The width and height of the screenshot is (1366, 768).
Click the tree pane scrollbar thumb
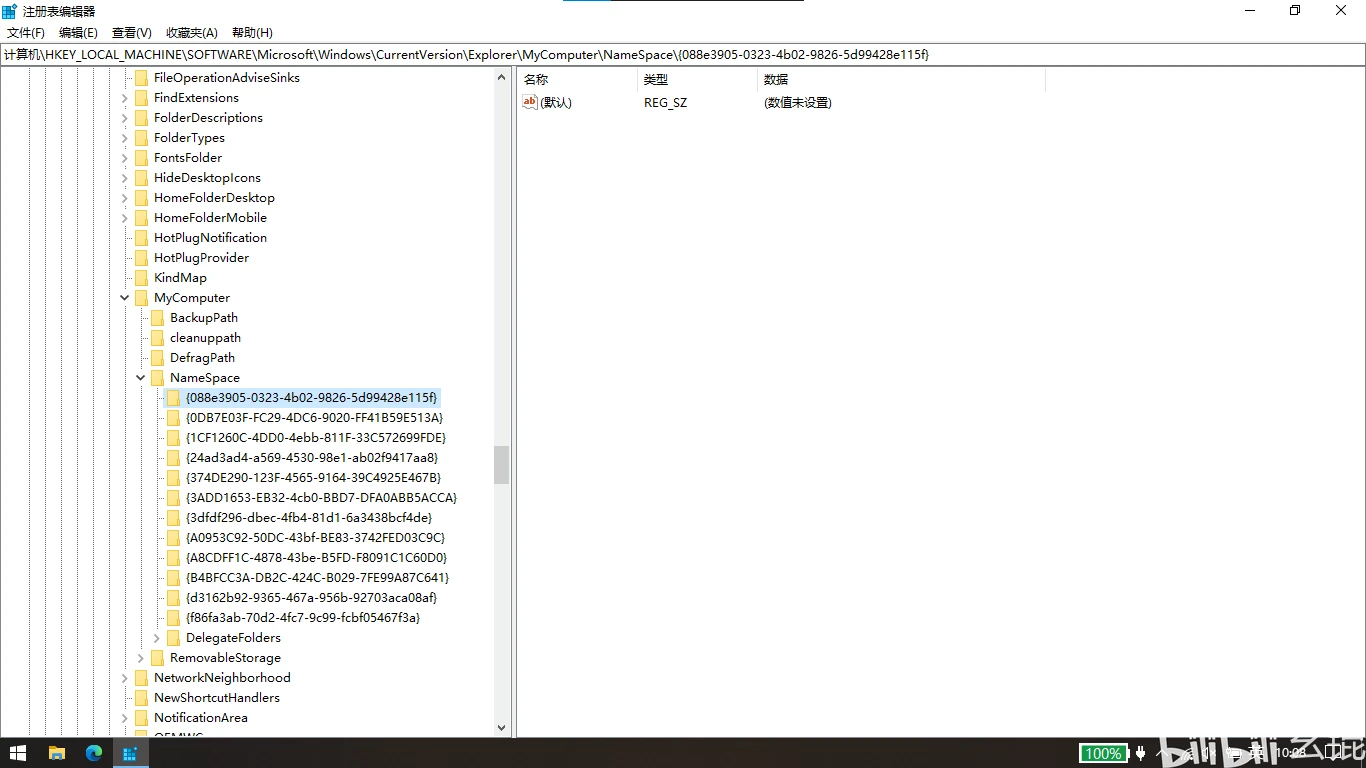[x=502, y=465]
